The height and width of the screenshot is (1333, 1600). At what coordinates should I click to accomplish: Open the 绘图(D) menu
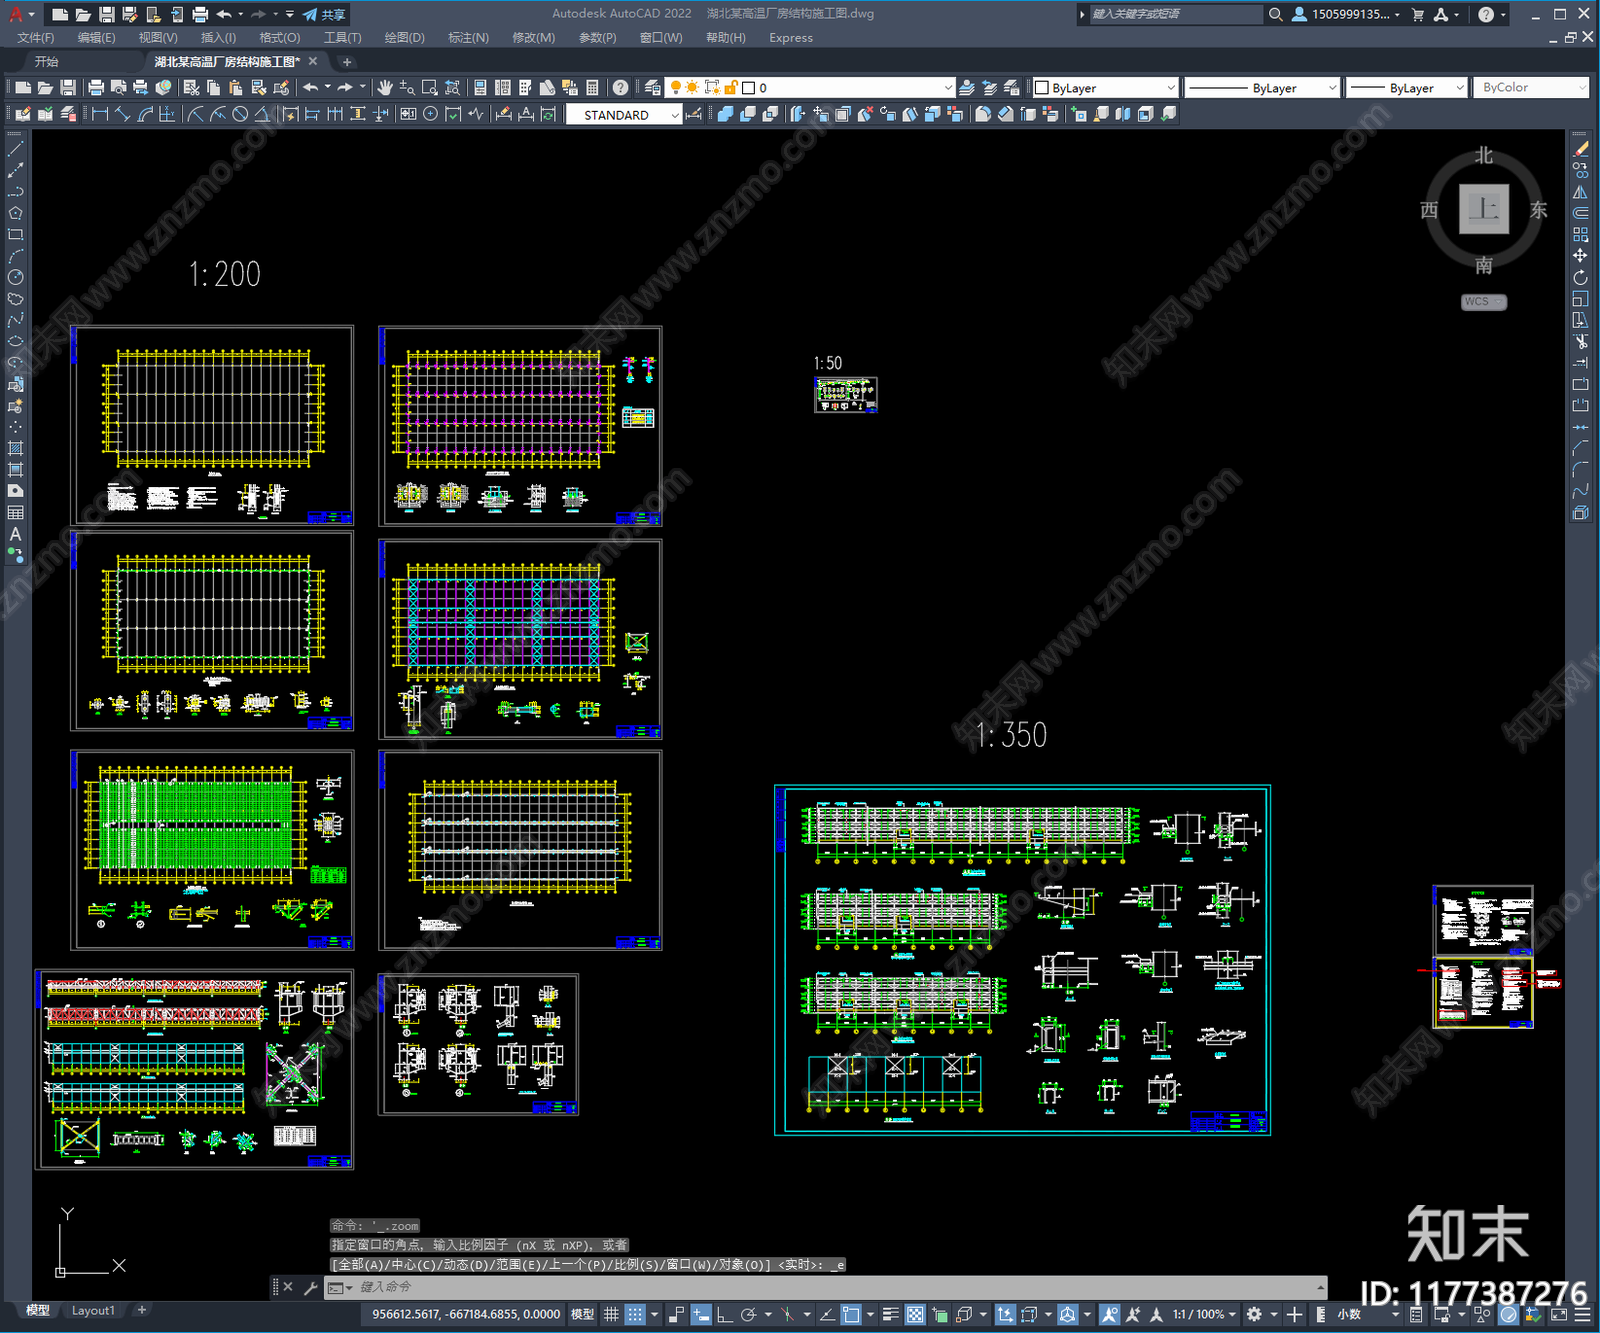(404, 38)
